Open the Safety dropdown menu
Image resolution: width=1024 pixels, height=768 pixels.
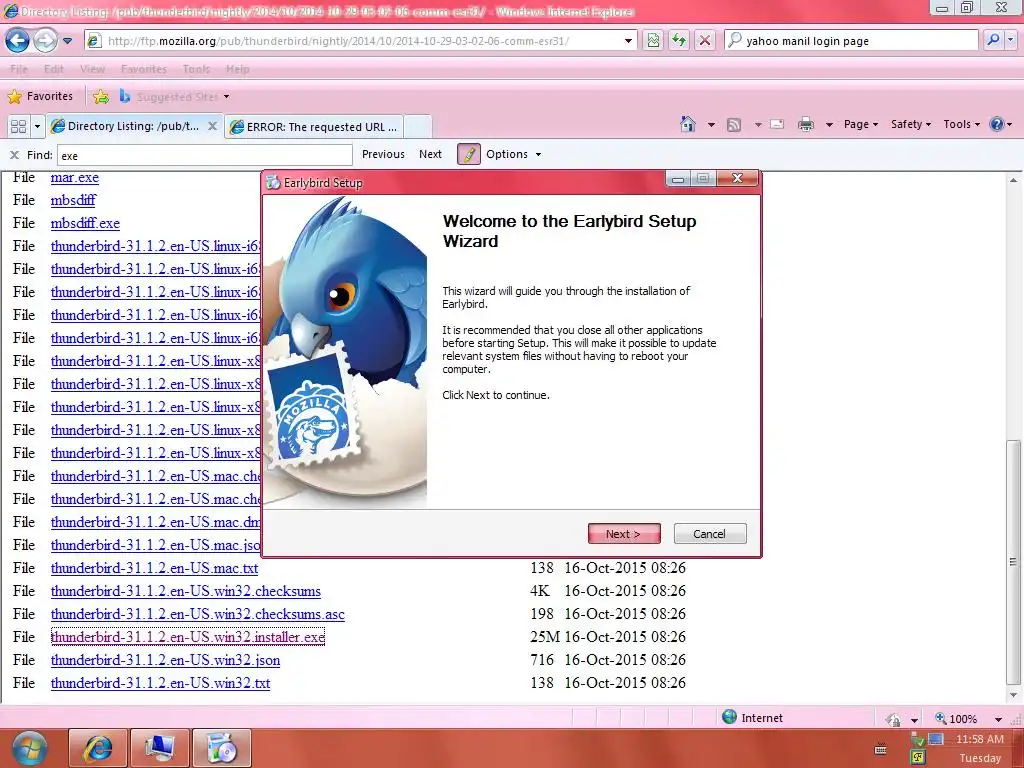(x=910, y=124)
